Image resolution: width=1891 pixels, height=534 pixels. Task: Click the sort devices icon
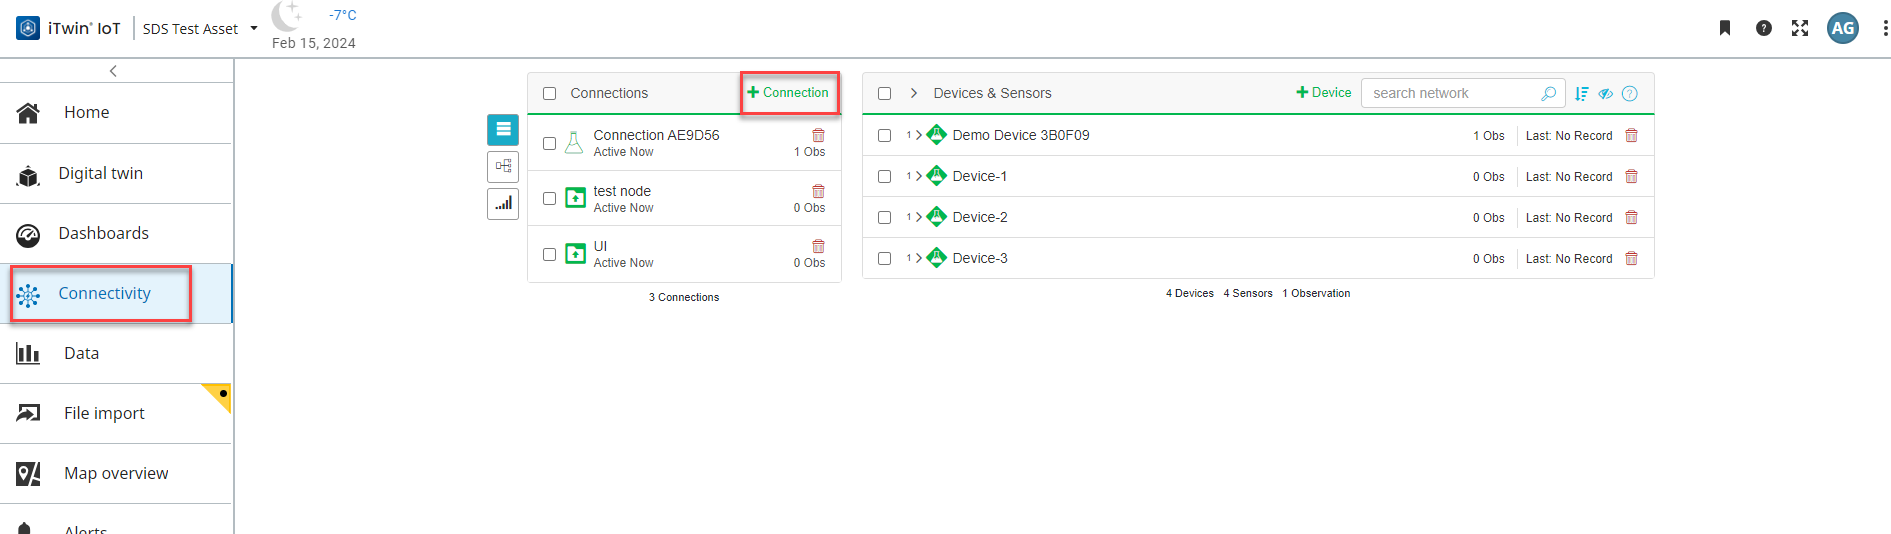tap(1581, 94)
